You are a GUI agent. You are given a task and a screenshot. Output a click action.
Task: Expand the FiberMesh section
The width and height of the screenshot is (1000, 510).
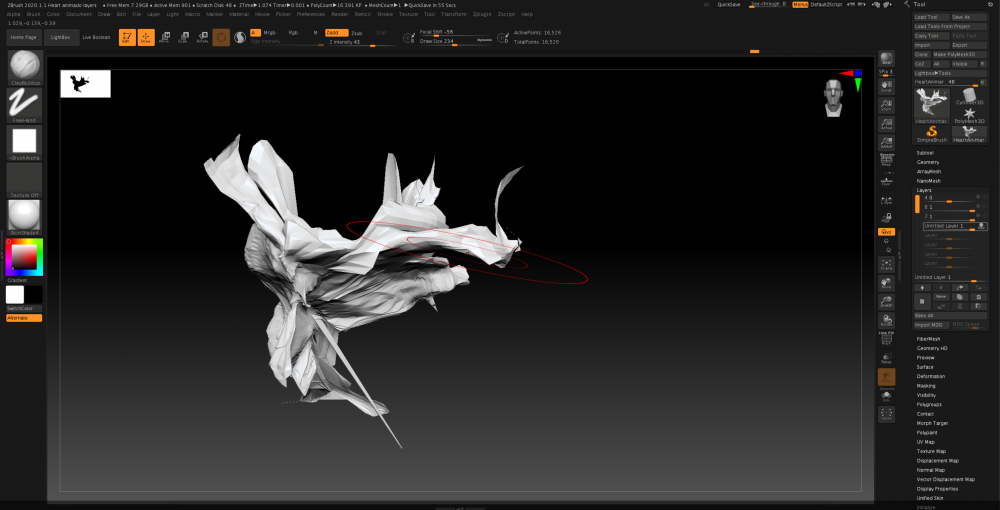click(x=928, y=339)
